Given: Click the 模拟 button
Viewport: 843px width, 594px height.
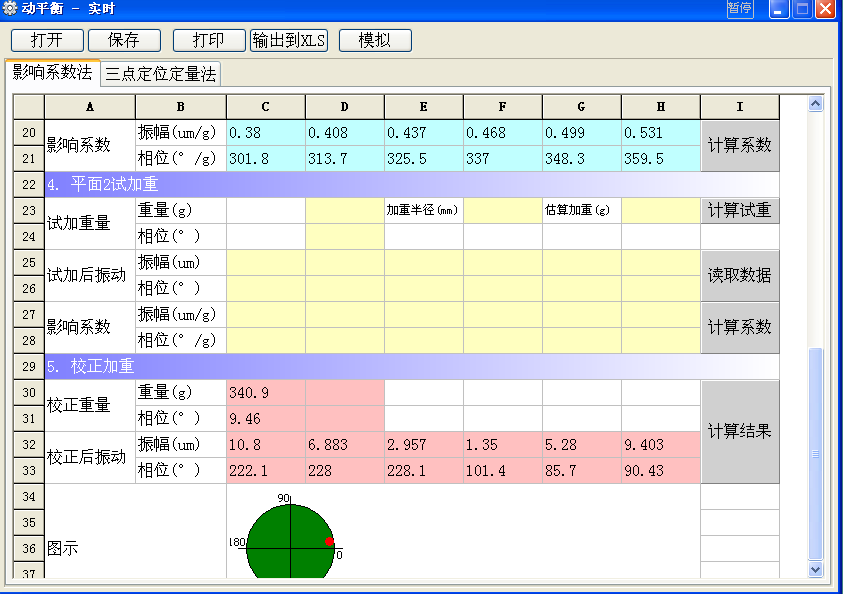Looking at the screenshot, I should click(x=375, y=40).
